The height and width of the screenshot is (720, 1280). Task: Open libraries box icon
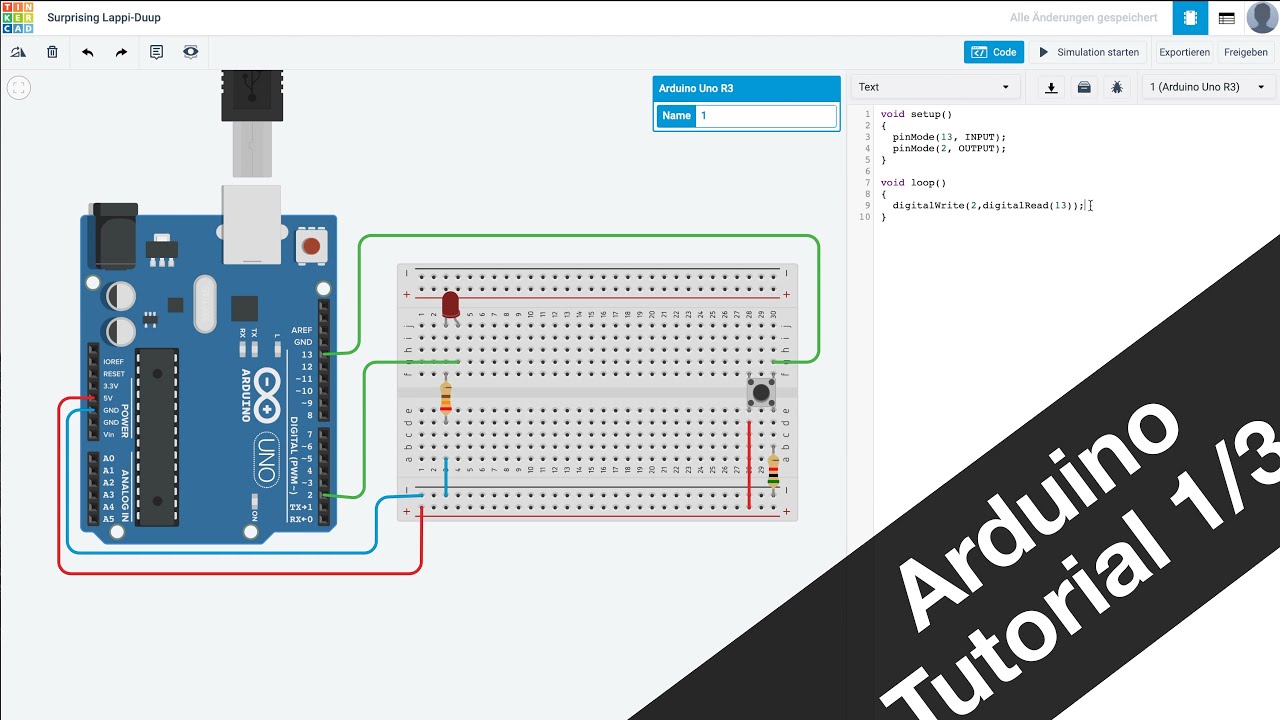pyautogui.click(x=1084, y=87)
